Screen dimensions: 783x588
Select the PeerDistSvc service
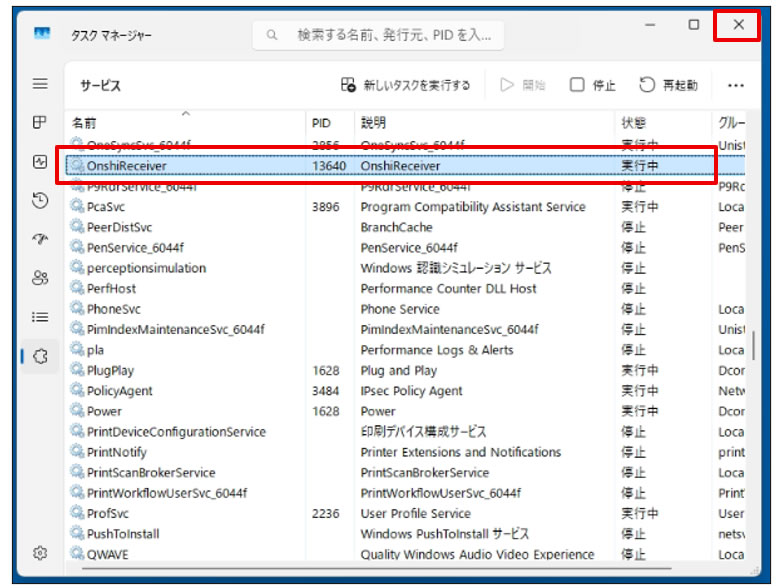(119, 227)
